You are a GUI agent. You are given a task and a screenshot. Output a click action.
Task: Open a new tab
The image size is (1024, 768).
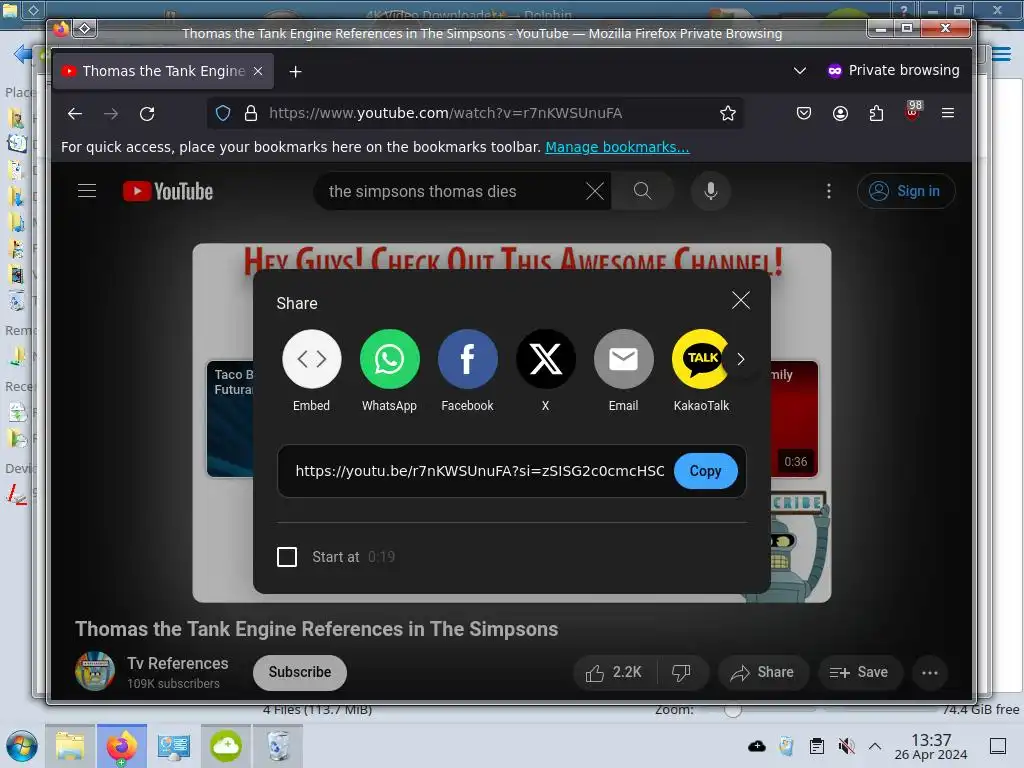point(295,71)
